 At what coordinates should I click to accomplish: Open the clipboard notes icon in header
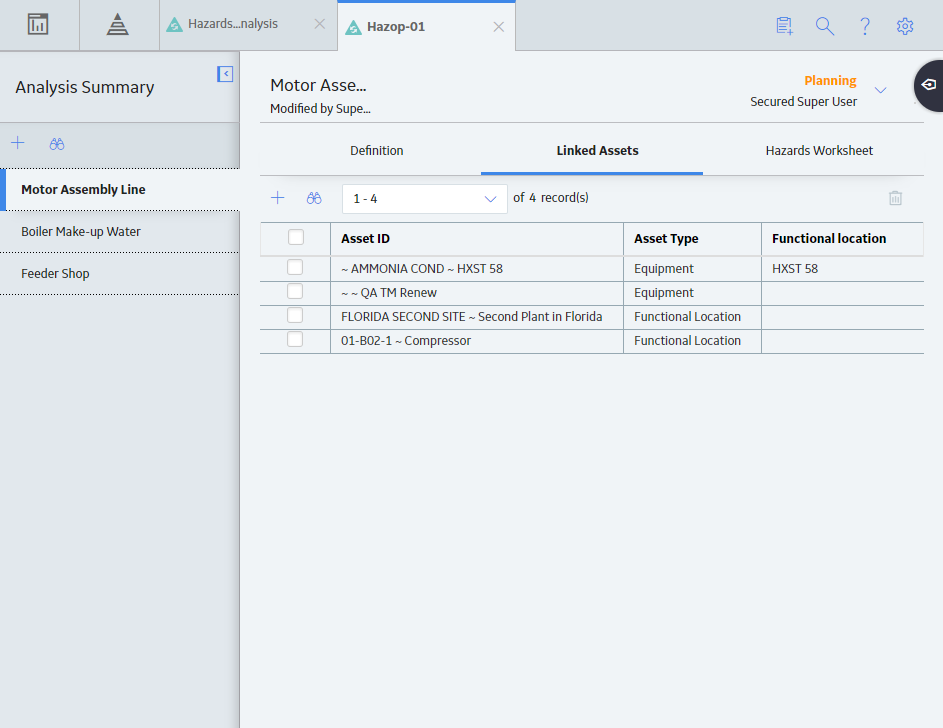(784, 26)
